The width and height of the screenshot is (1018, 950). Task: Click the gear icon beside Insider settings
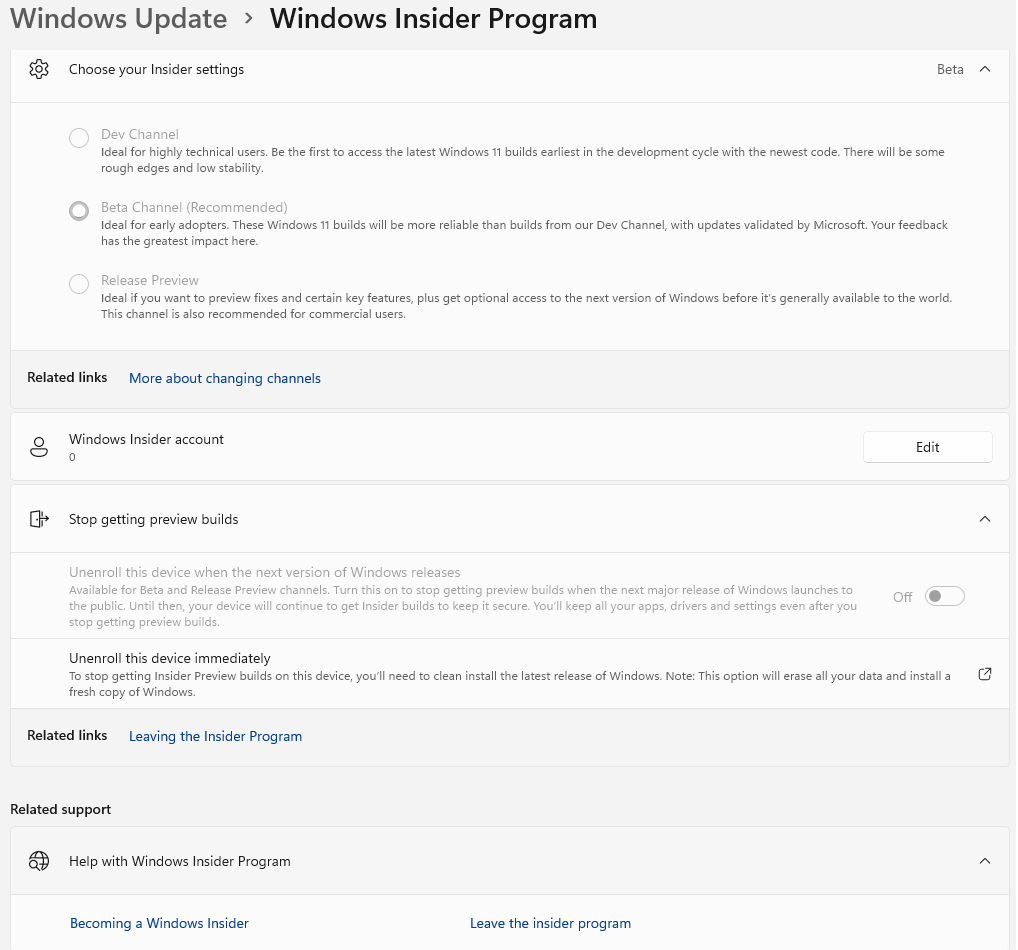pos(39,69)
